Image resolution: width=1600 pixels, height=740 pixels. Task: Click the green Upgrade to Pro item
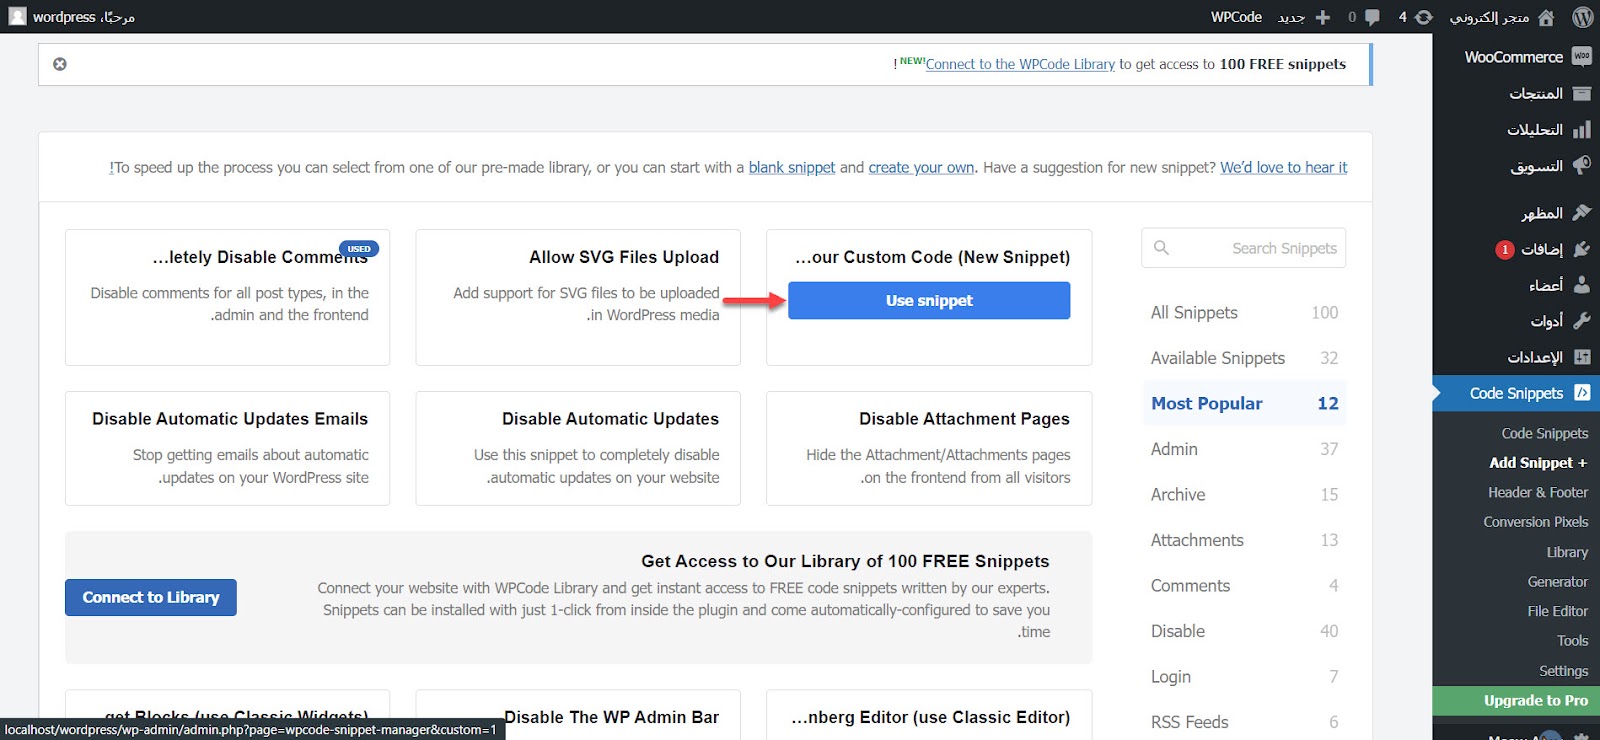[1516, 701]
